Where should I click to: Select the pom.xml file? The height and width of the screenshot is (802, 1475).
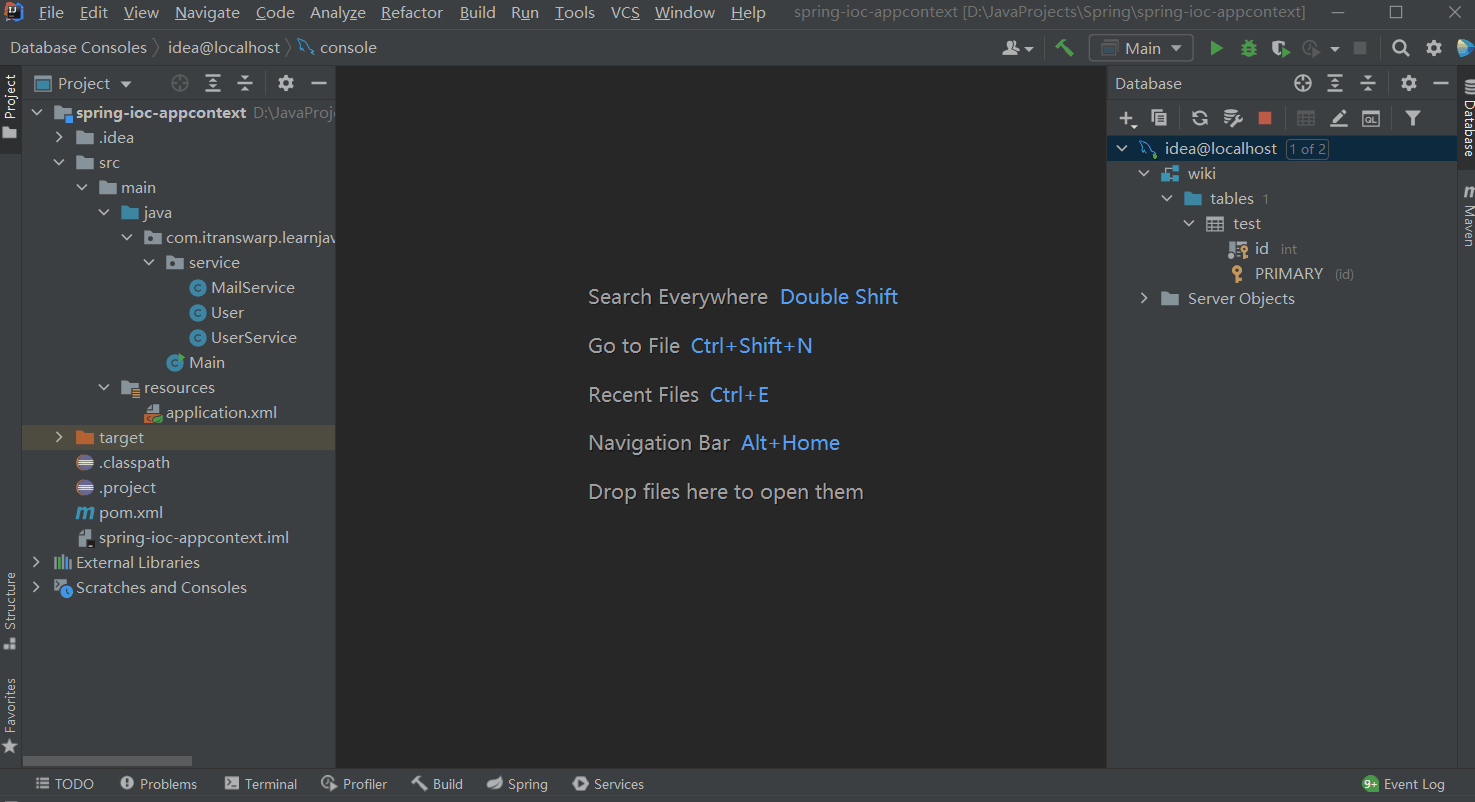tap(131, 512)
